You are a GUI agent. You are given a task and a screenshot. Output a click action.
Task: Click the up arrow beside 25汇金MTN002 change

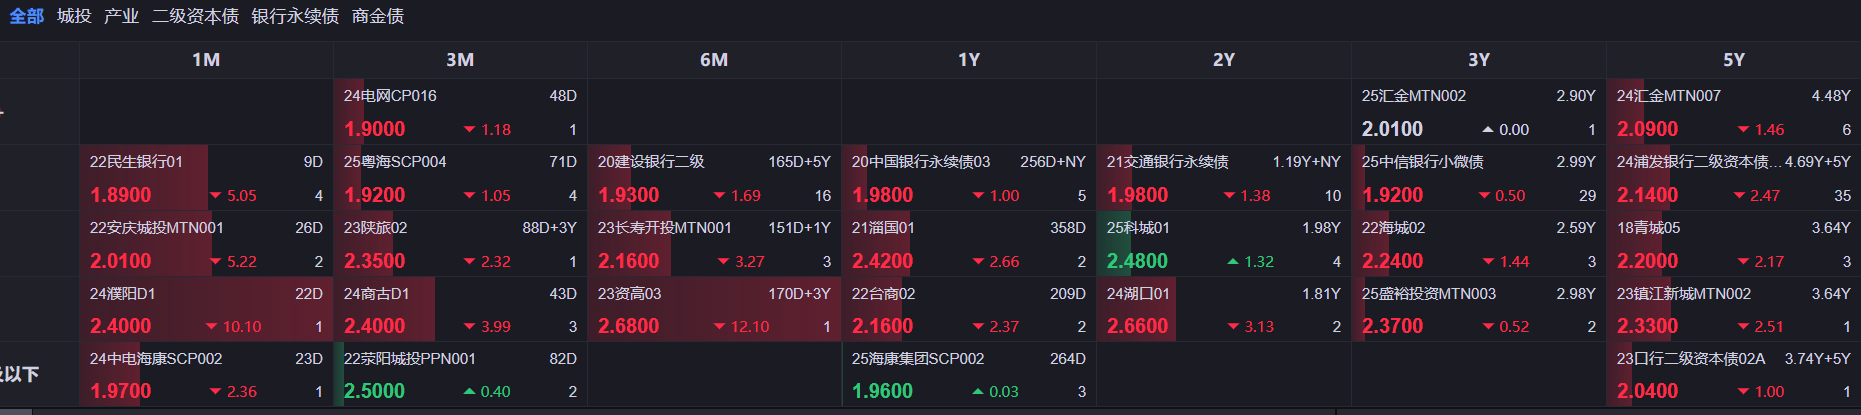pos(1488,130)
